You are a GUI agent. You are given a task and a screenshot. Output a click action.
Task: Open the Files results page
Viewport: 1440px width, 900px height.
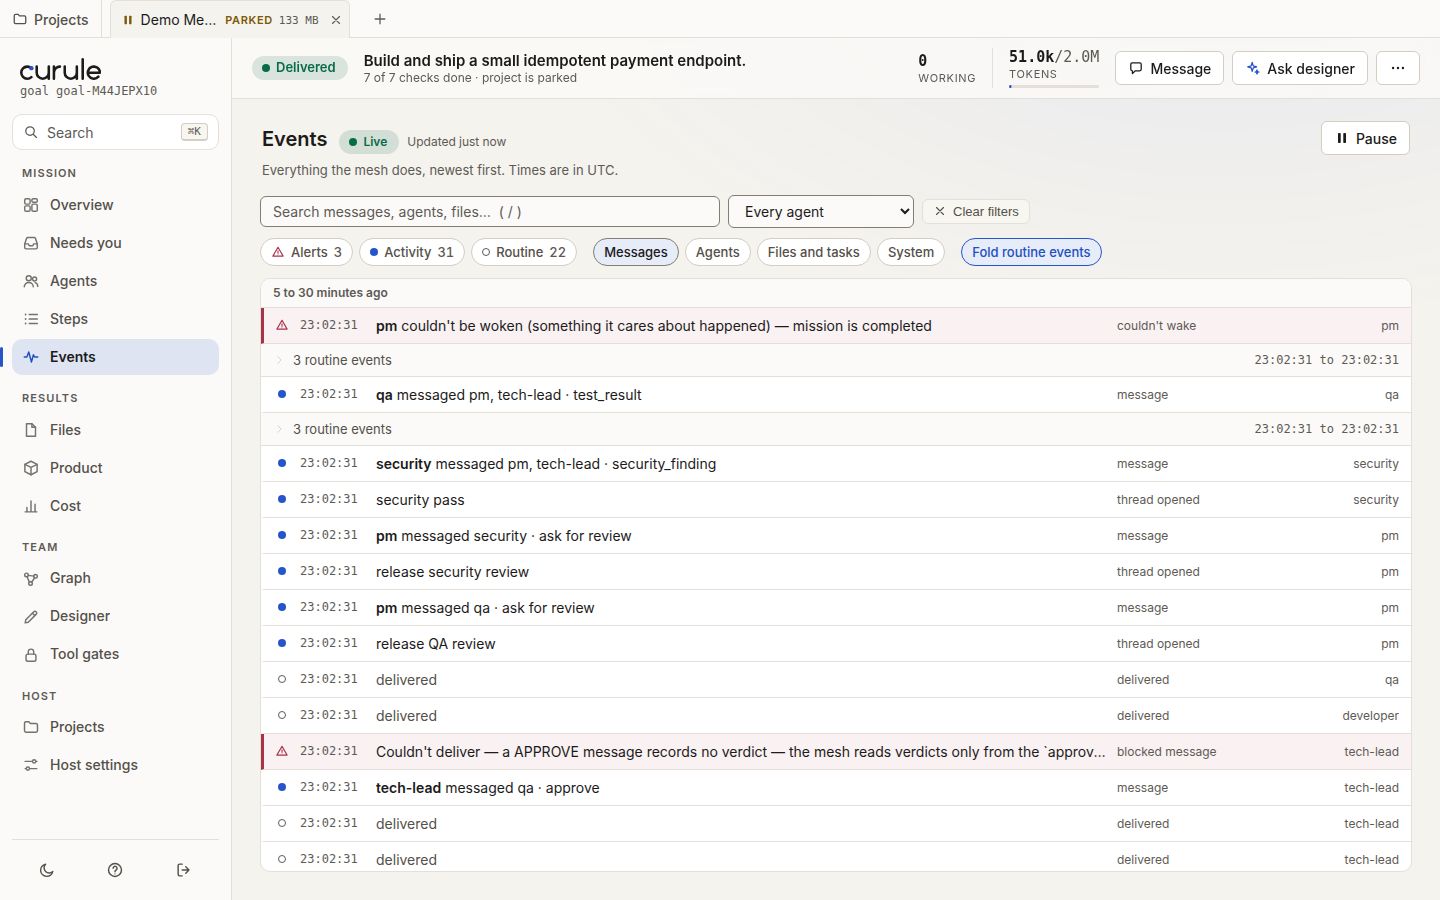[115, 430]
